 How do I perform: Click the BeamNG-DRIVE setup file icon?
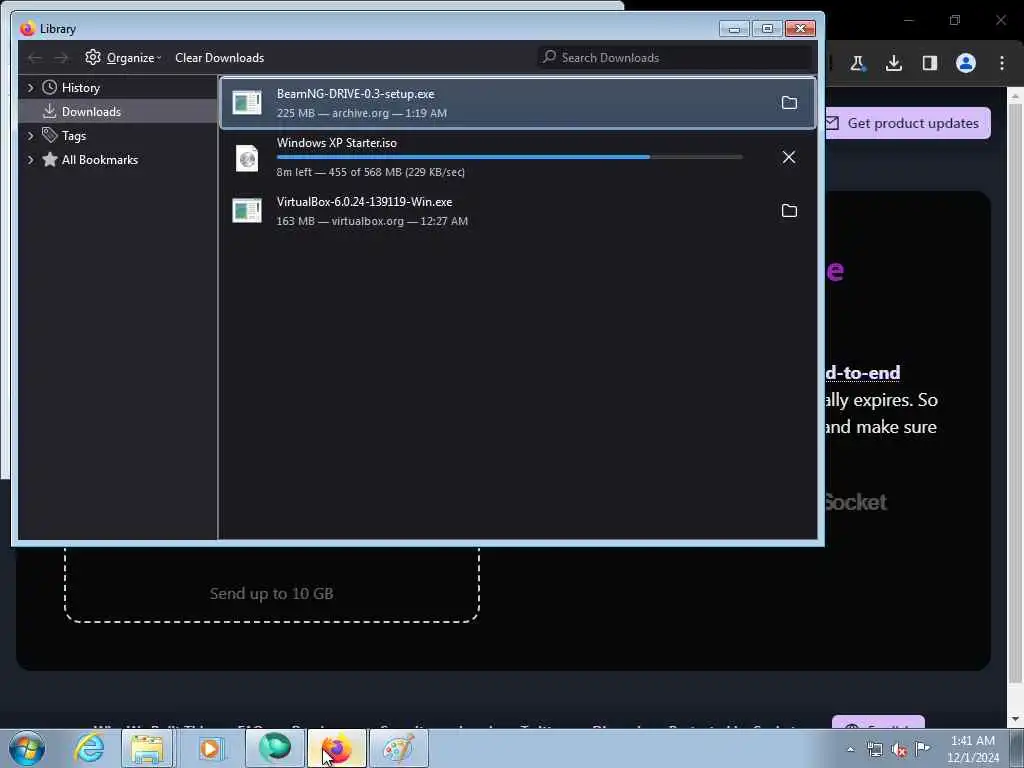[x=247, y=103]
